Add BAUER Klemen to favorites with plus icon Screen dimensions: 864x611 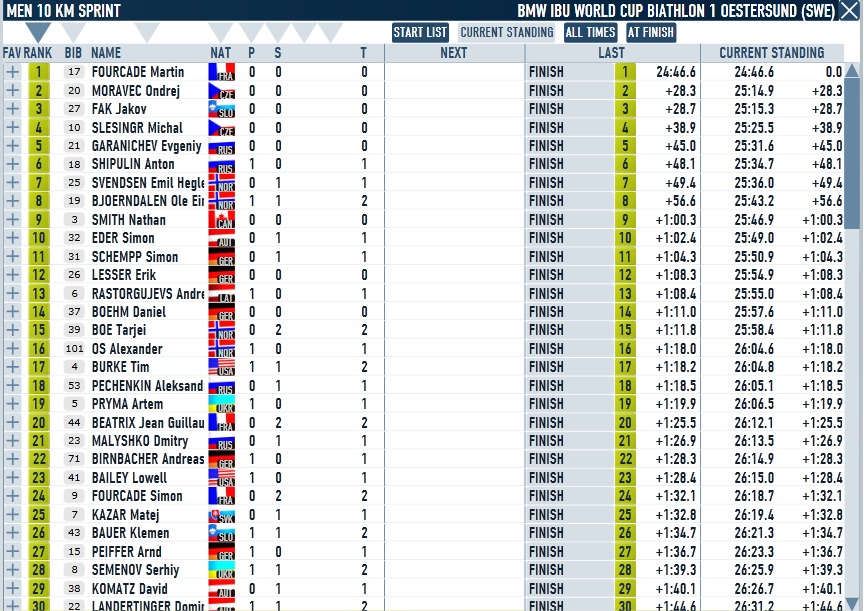coord(12,532)
